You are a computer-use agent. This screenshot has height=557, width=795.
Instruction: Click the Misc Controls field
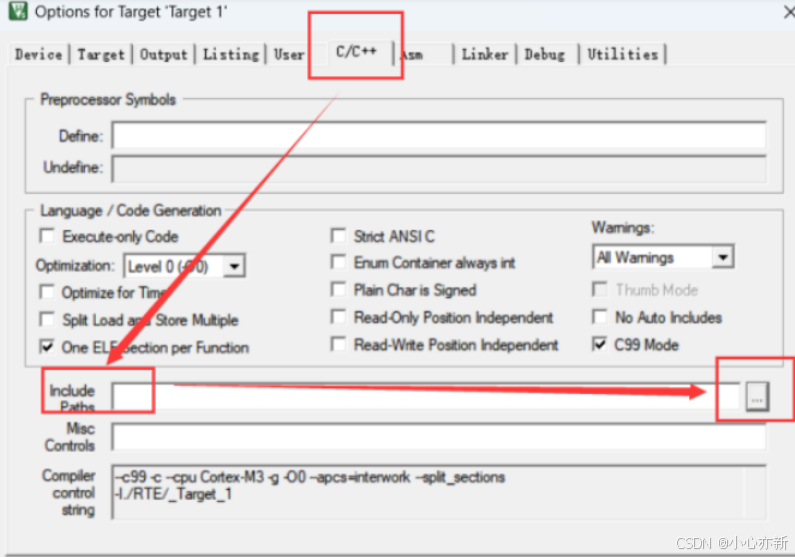pyautogui.click(x=439, y=436)
